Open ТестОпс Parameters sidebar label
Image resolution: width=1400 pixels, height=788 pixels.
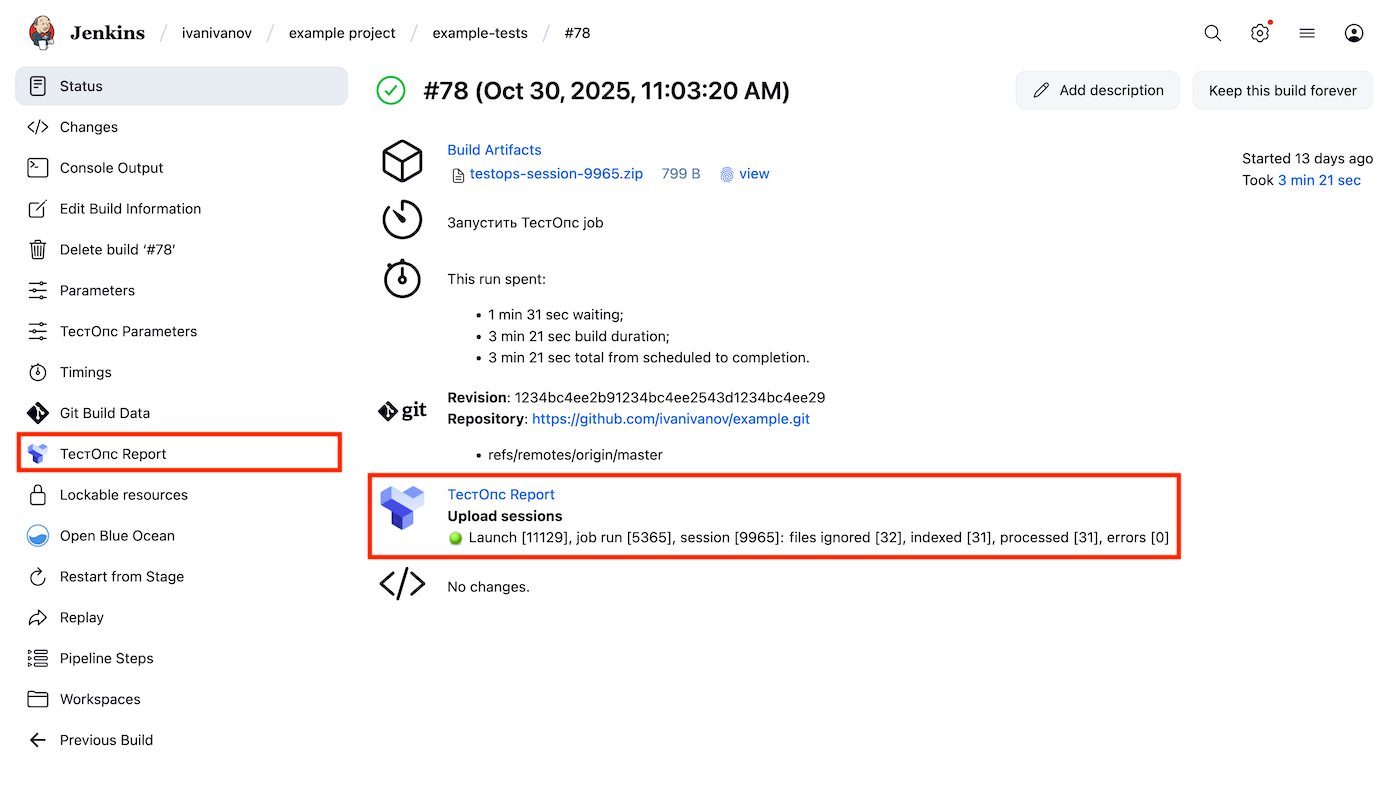pos(129,331)
